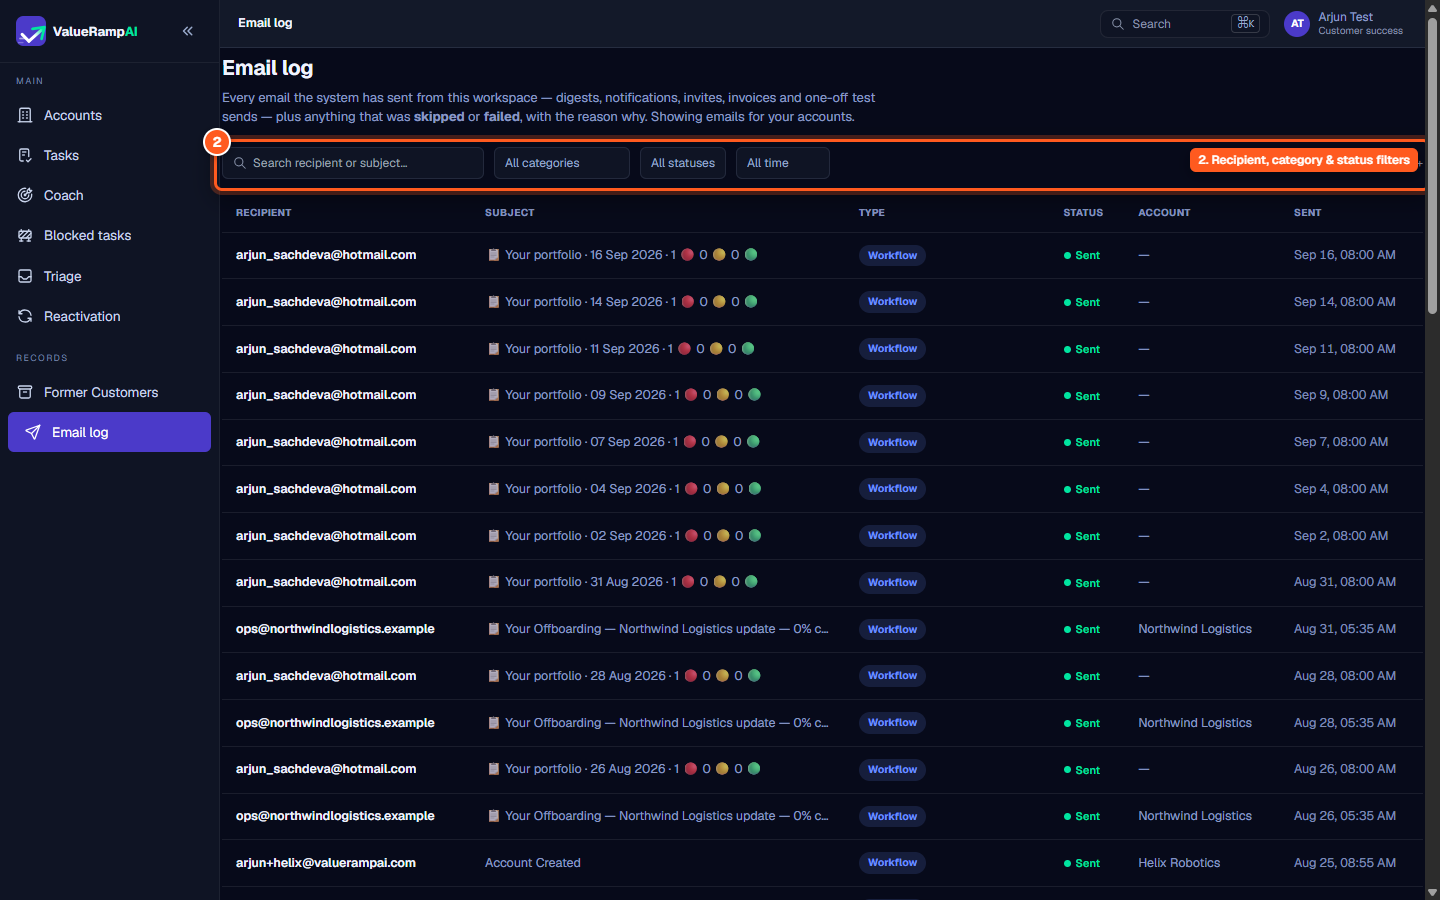Open Triage from the sidebar
Screen dimensions: 1440x900
(x=109, y=276)
